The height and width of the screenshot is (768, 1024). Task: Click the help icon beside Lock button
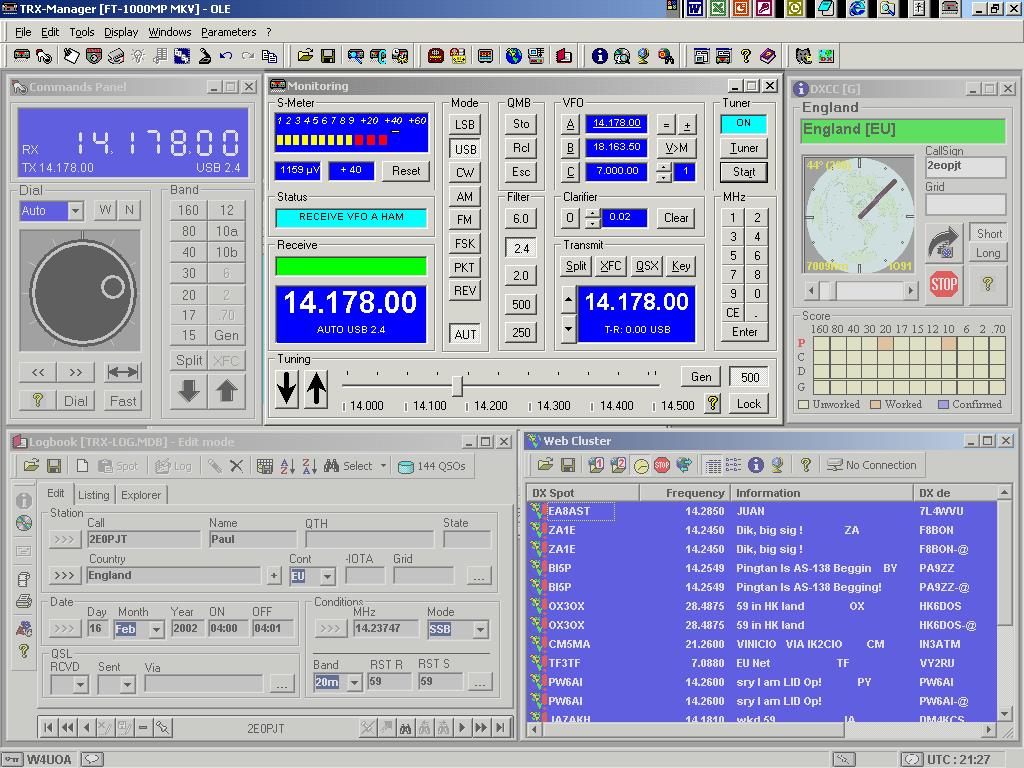click(712, 404)
